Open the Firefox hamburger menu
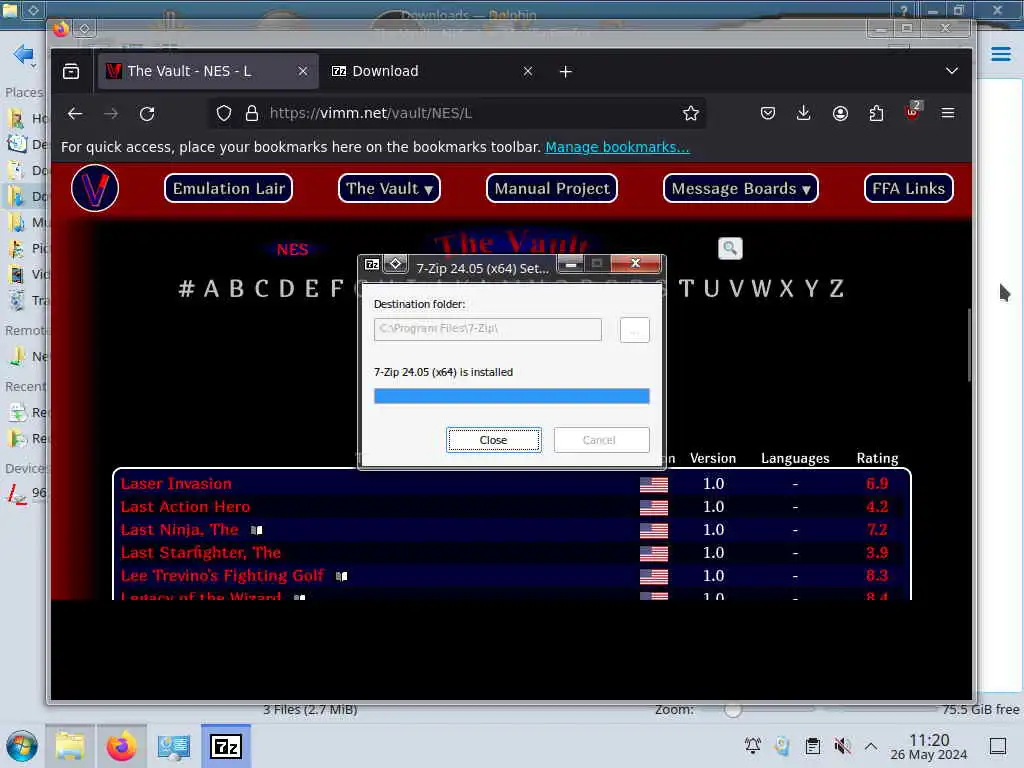The width and height of the screenshot is (1024, 768). click(948, 114)
